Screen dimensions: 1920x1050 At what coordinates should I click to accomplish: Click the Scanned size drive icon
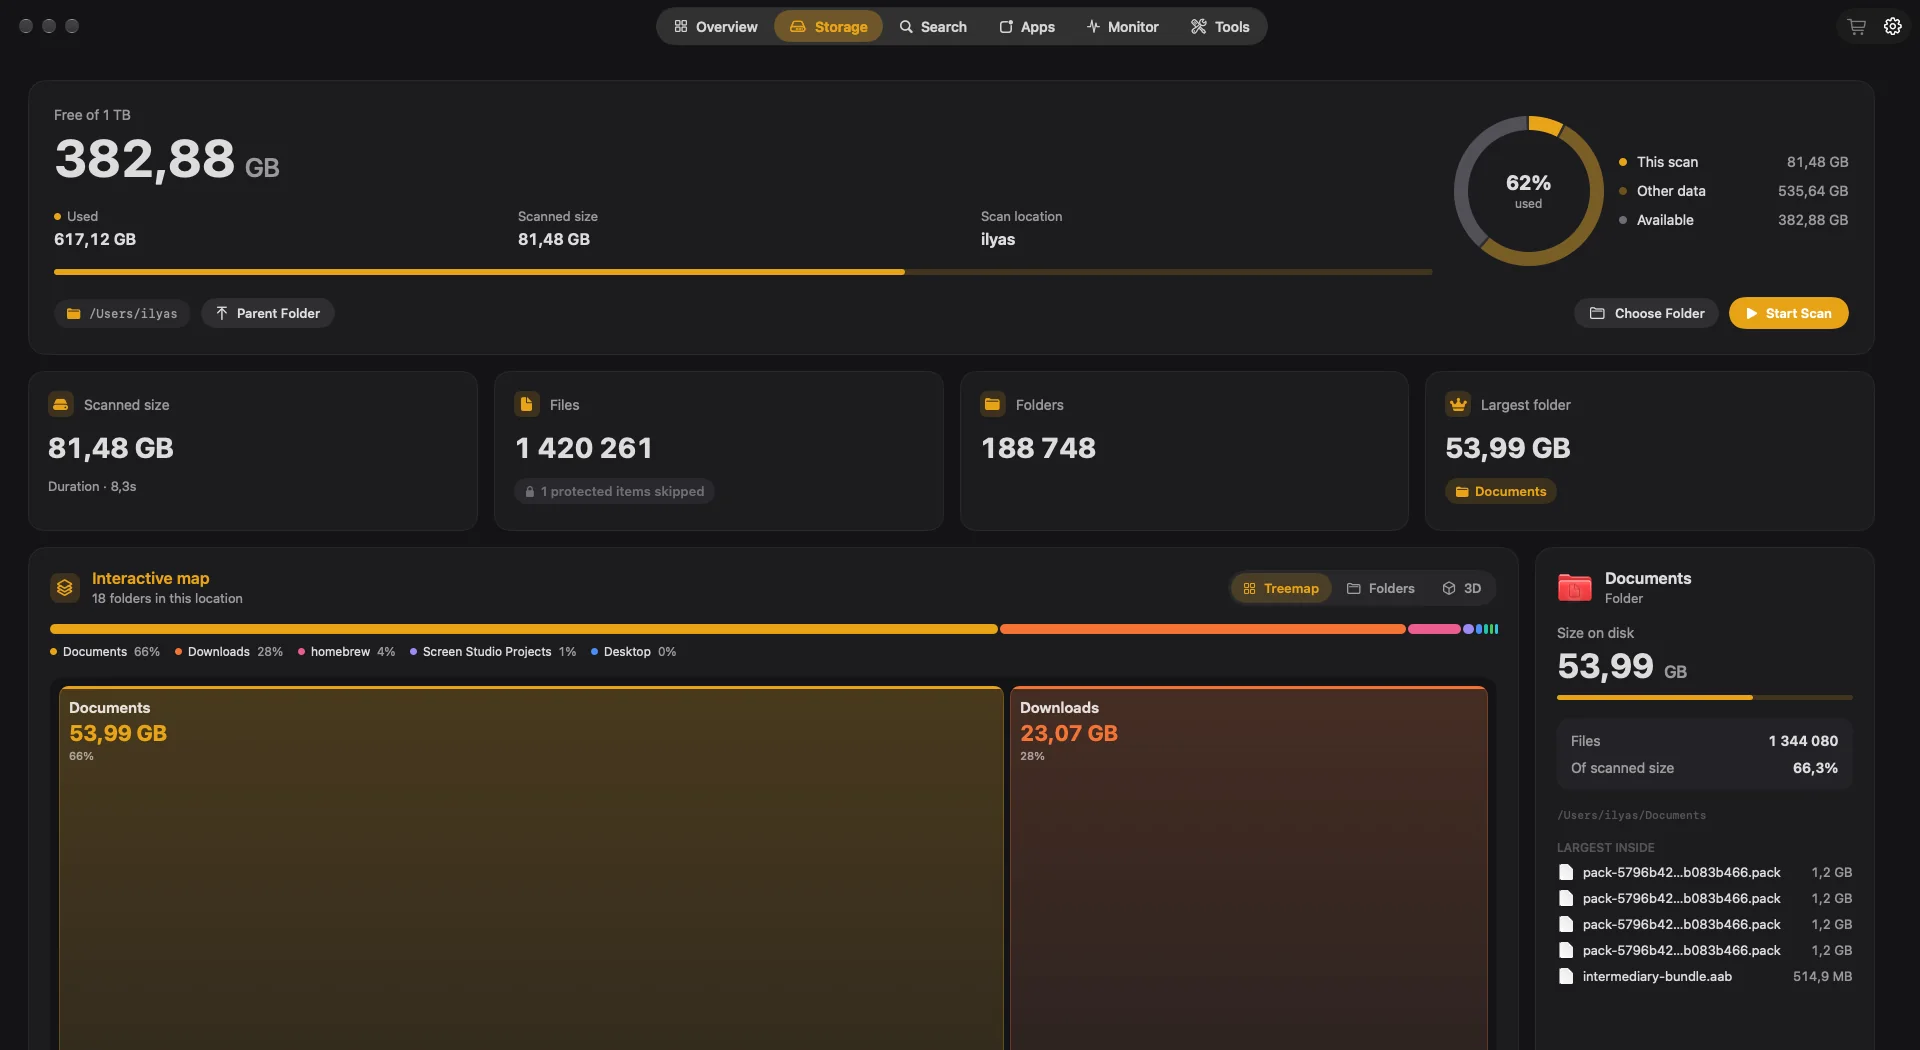coord(61,404)
